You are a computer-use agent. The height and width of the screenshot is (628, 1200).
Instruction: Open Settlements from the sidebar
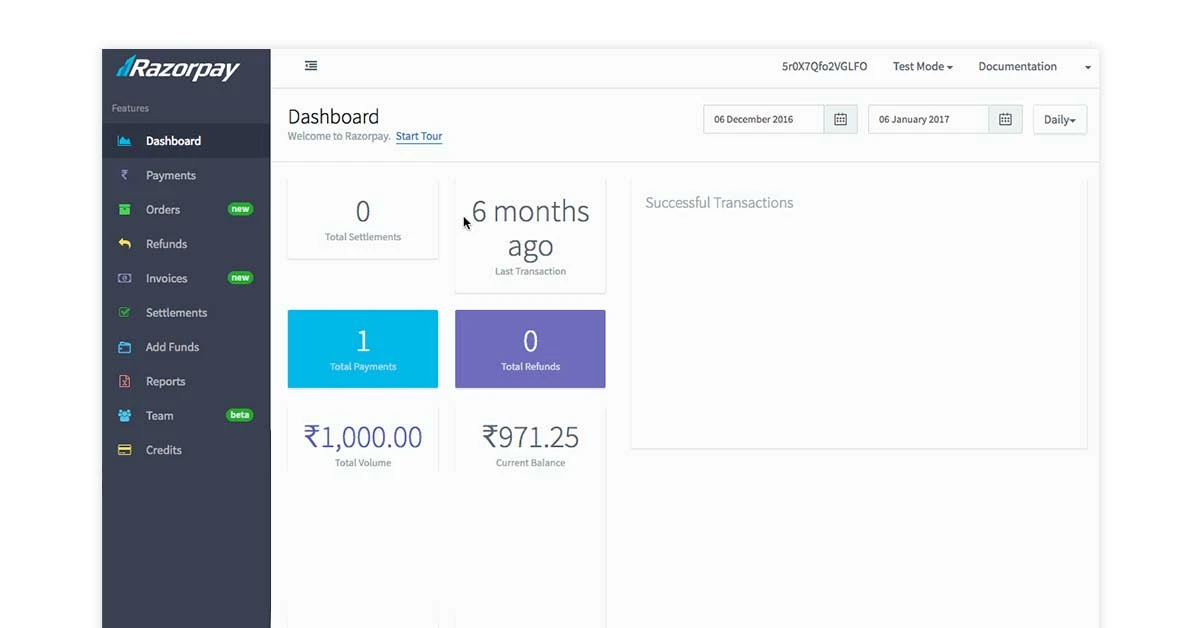tap(178, 312)
